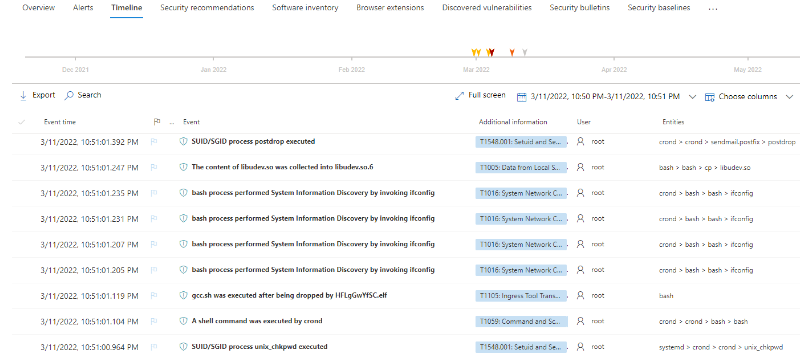Image resolution: width=800 pixels, height=362 pixels.
Task: Click T1005 Data from Local System tag
Action: coord(521,167)
